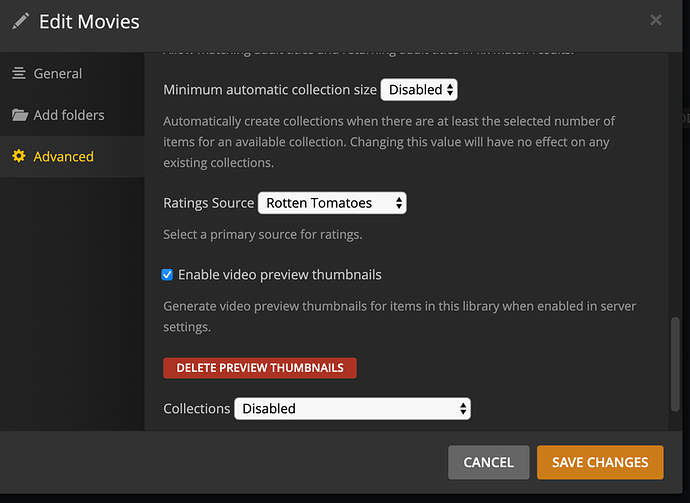Open the Ratings Source dropdown
The image size is (690, 503).
(x=332, y=203)
